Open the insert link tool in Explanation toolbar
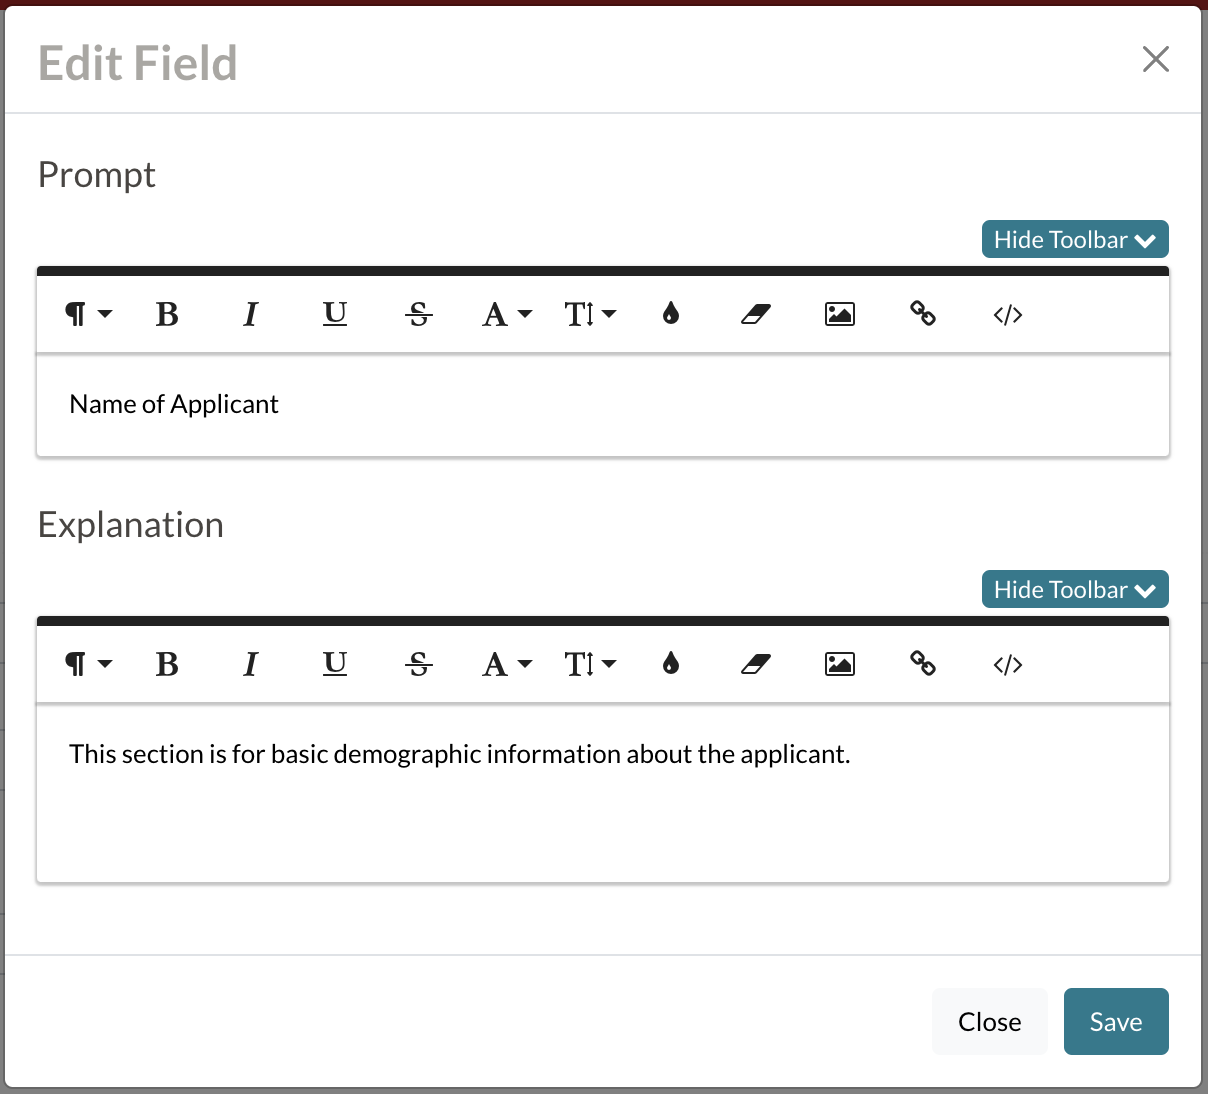This screenshot has height=1094, width=1208. point(923,663)
